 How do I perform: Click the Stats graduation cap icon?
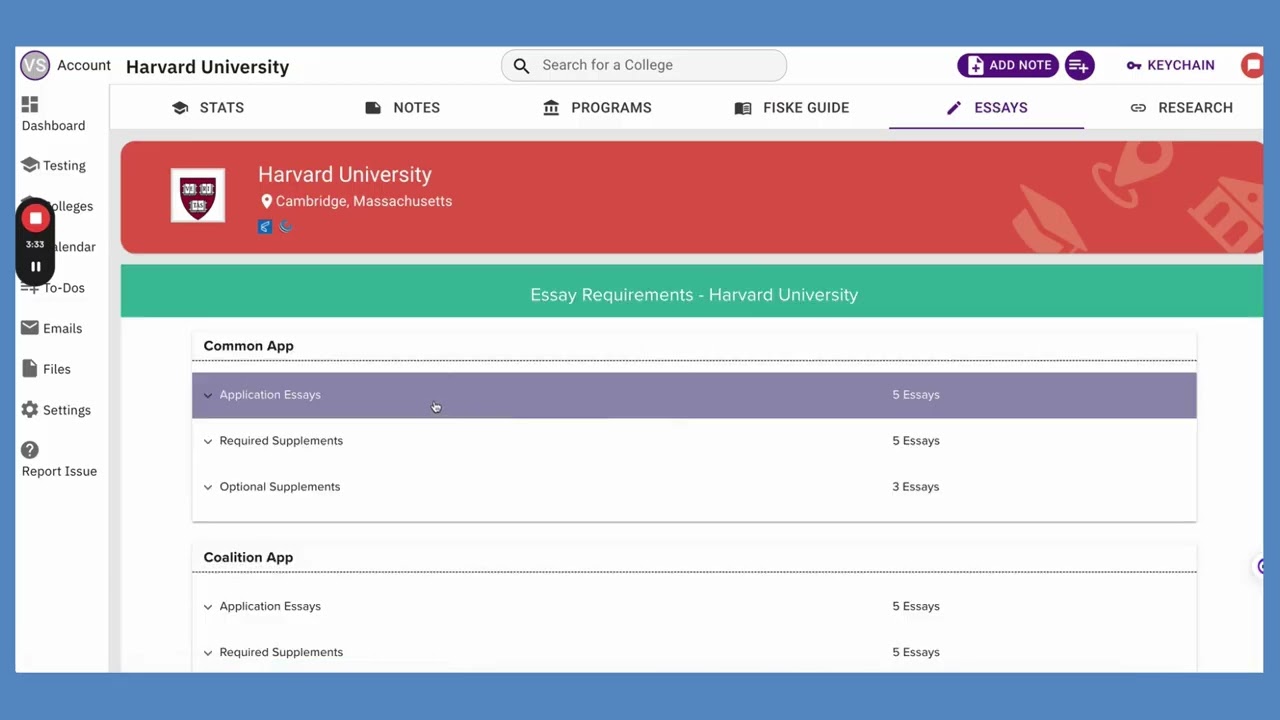point(180,108)
